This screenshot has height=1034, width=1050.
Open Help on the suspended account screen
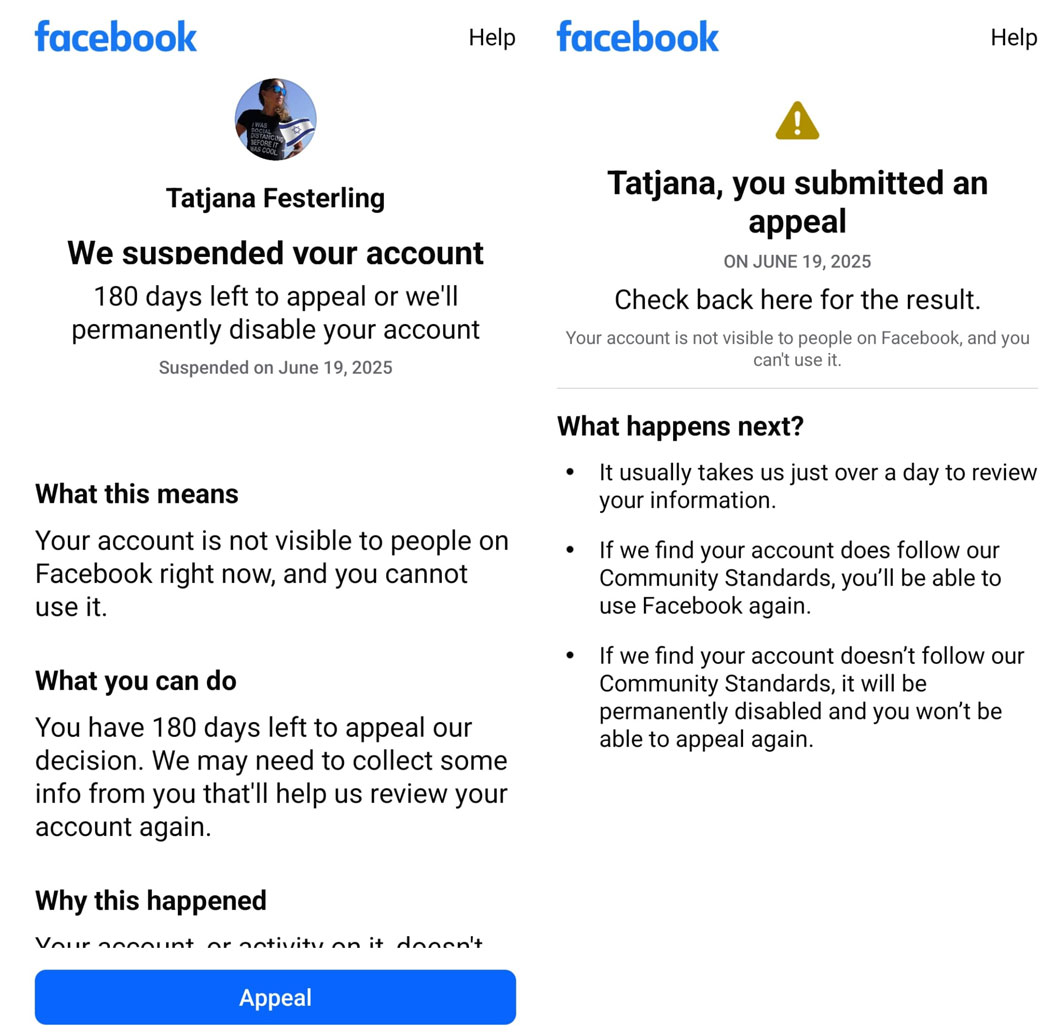pyautogui.click(x=492, y=38)
